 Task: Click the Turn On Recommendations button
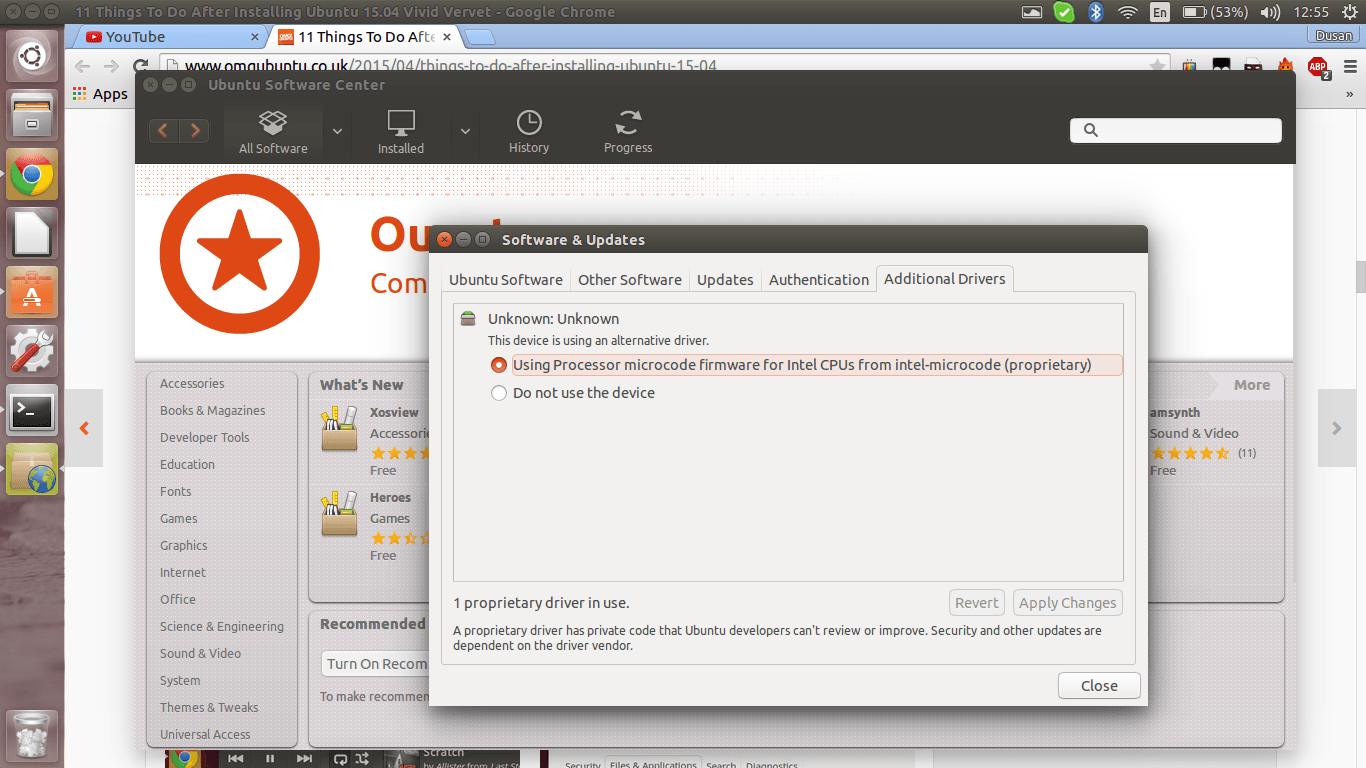coord(376,664)
